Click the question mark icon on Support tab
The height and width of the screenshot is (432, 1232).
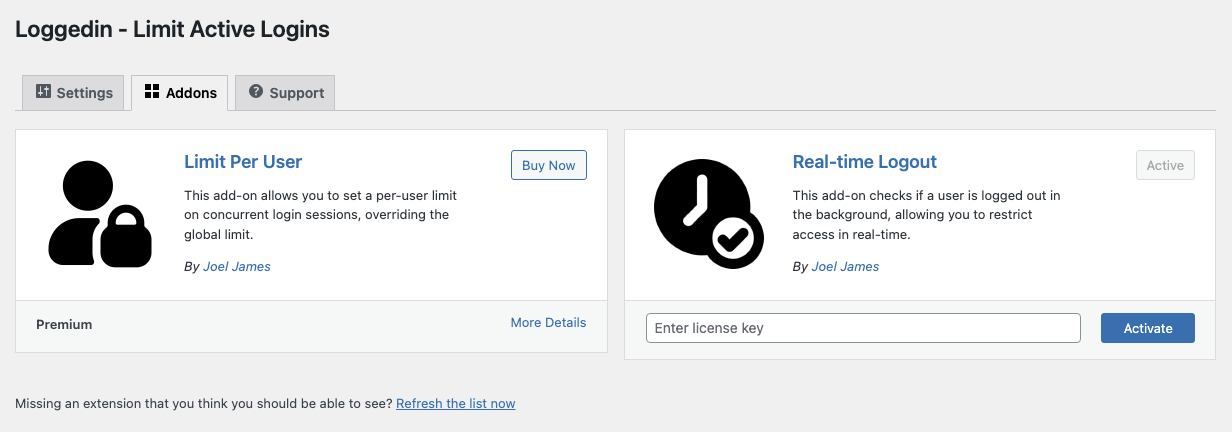coord(256,92)
